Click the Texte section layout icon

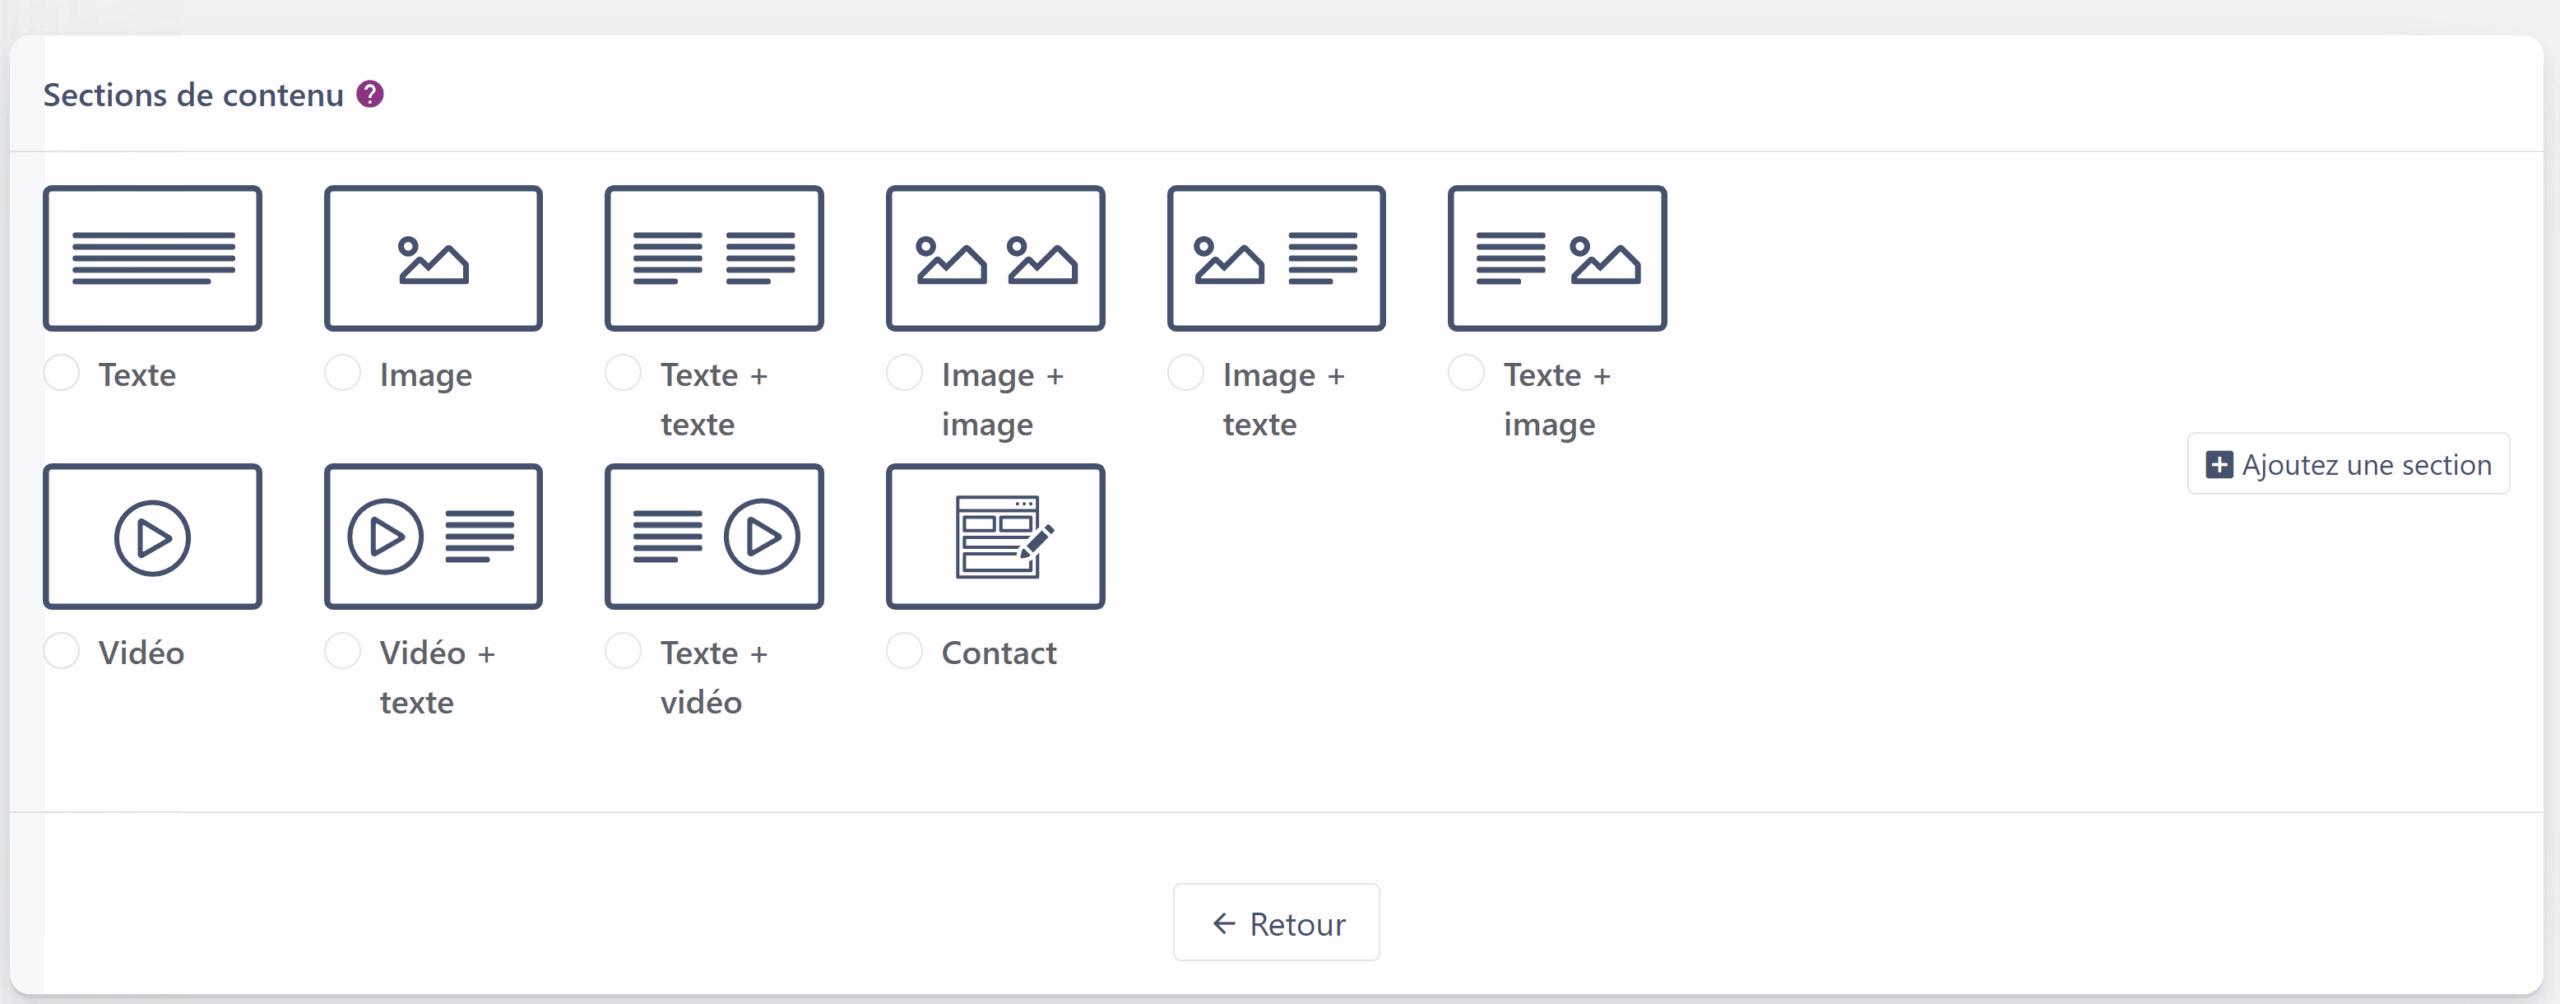point(152,258)
